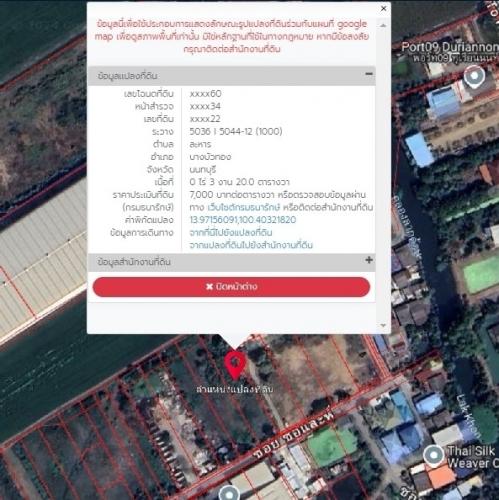Image resolution: width=499 pixels, height=500 pixels.
Task: Click the red ปิดหน้าต่าง button
Action: [231, 287]
